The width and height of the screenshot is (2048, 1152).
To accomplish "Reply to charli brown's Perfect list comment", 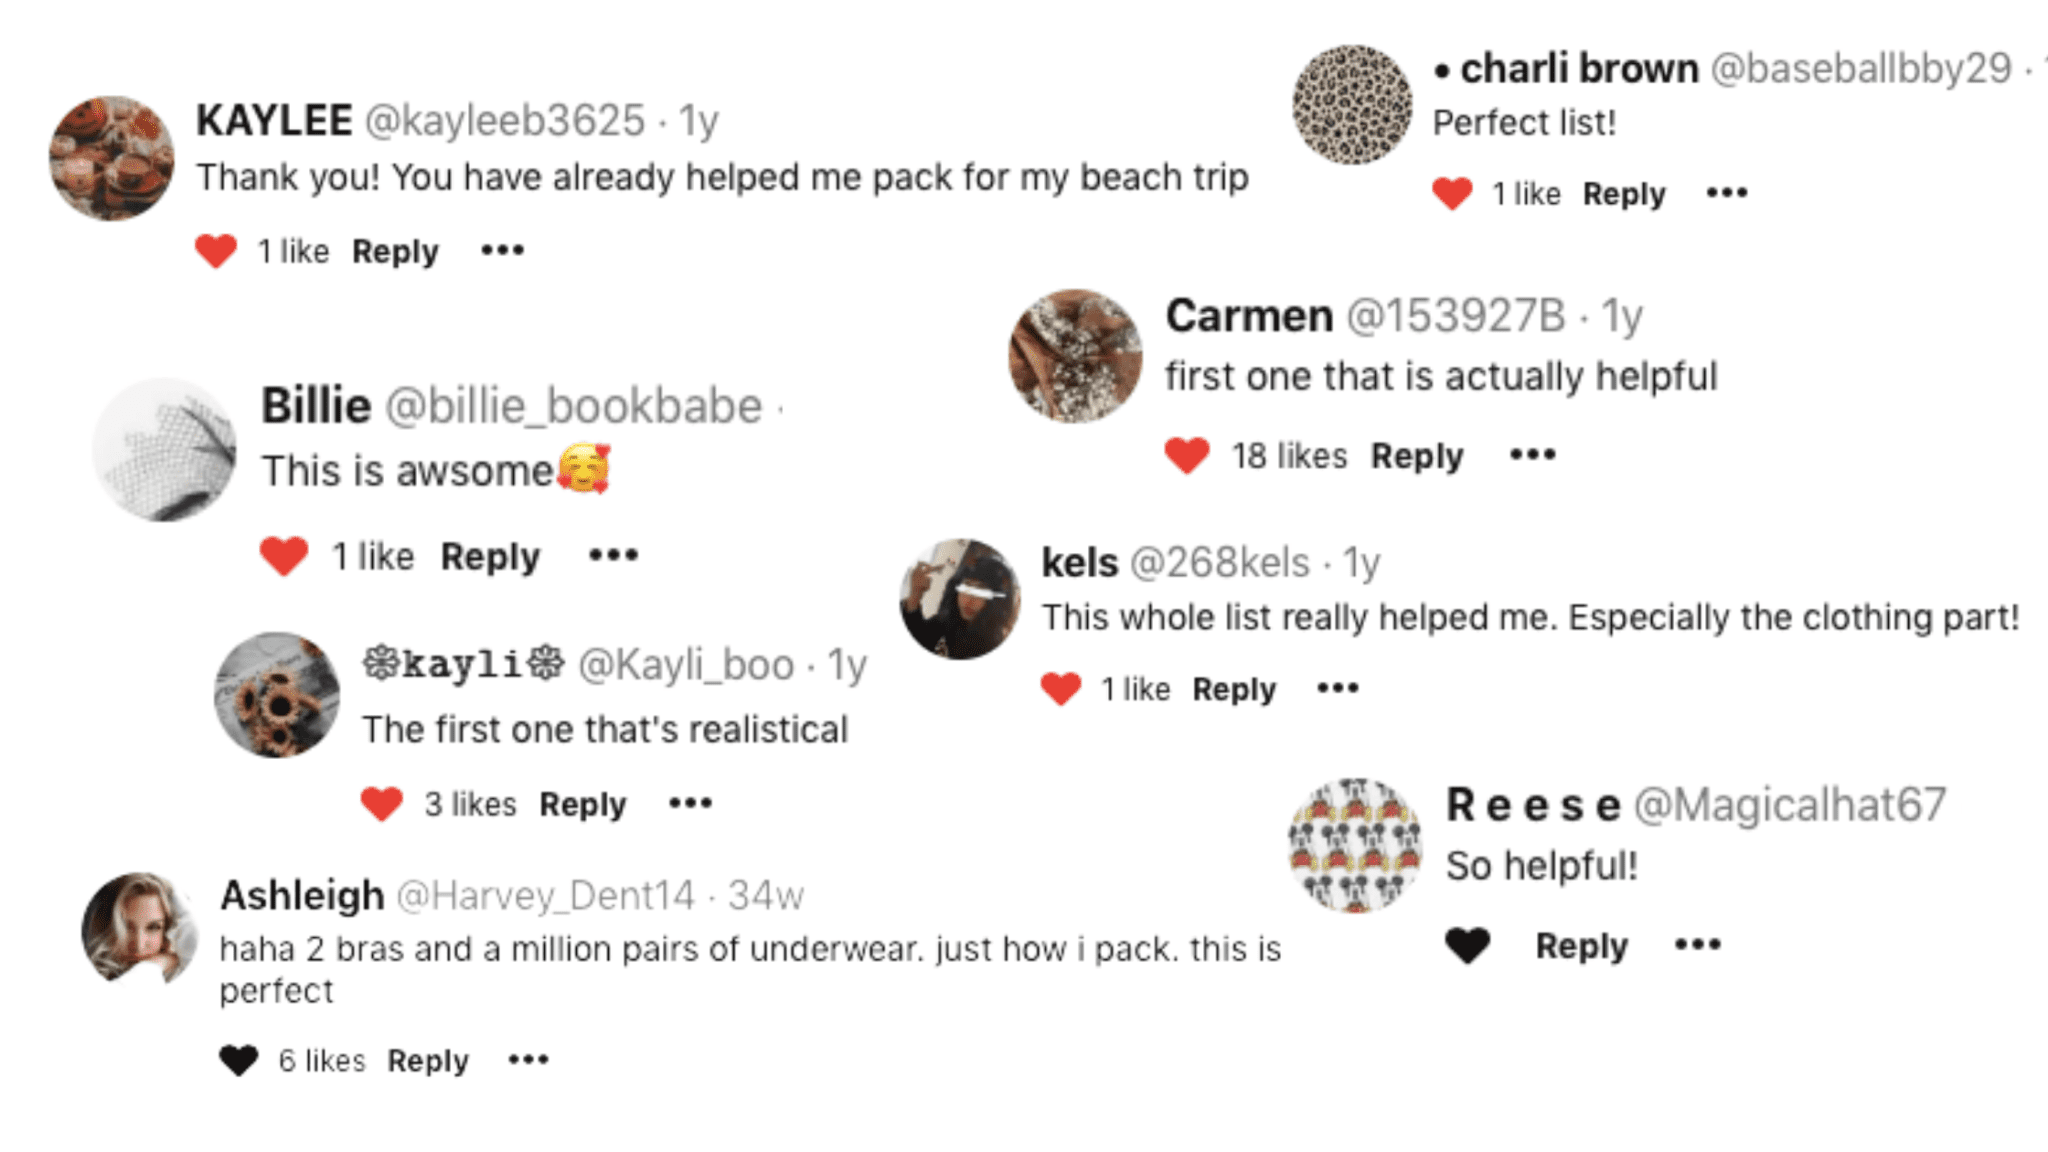I will (x=1624, y=195).
